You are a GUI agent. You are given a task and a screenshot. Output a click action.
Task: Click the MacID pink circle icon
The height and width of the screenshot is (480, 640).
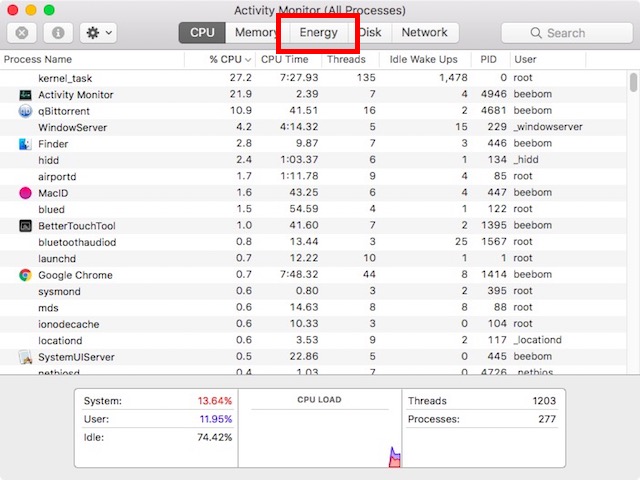[x=25, y=193]
